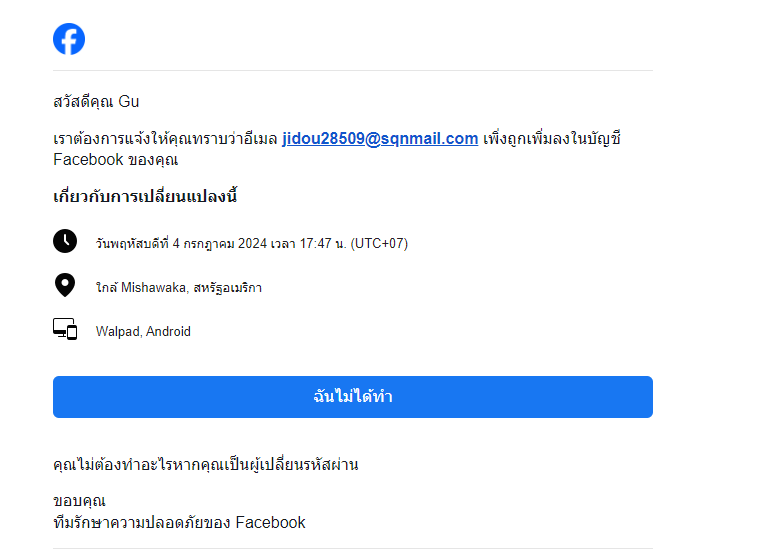Click the ทีมรักษาความปลอดภัยของ Facebook signature

[179, 522]
